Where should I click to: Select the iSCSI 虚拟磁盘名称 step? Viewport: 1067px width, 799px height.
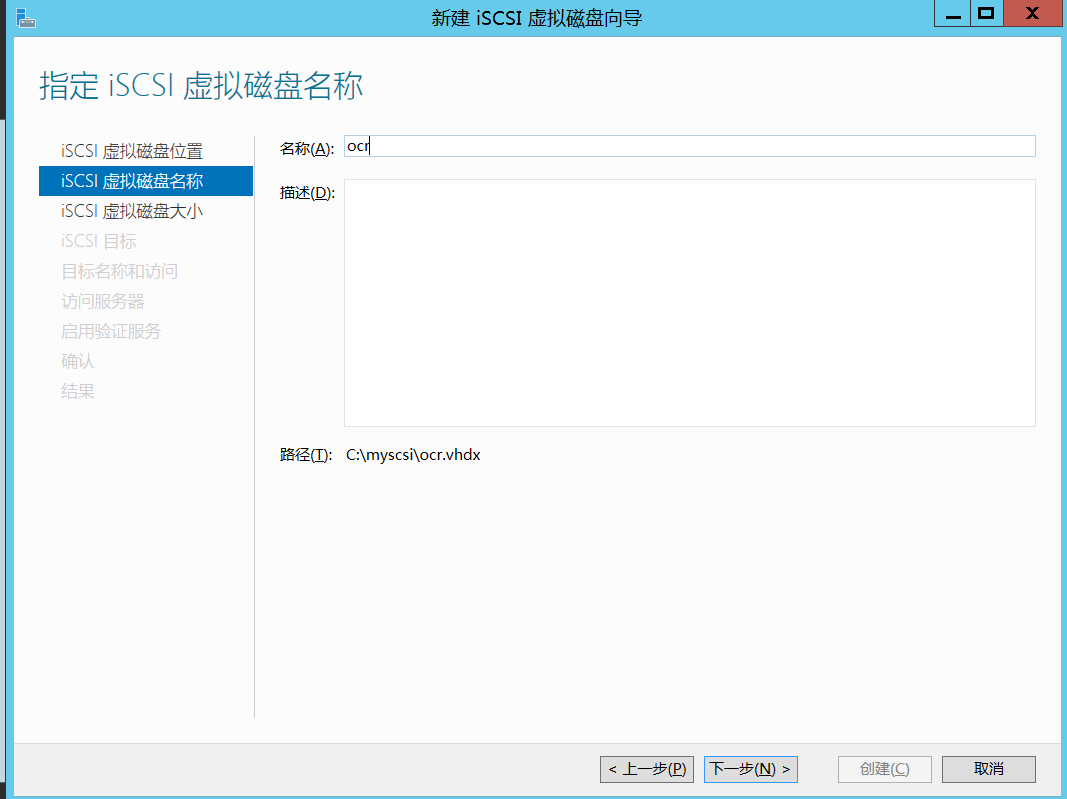(x=146, y=181)
